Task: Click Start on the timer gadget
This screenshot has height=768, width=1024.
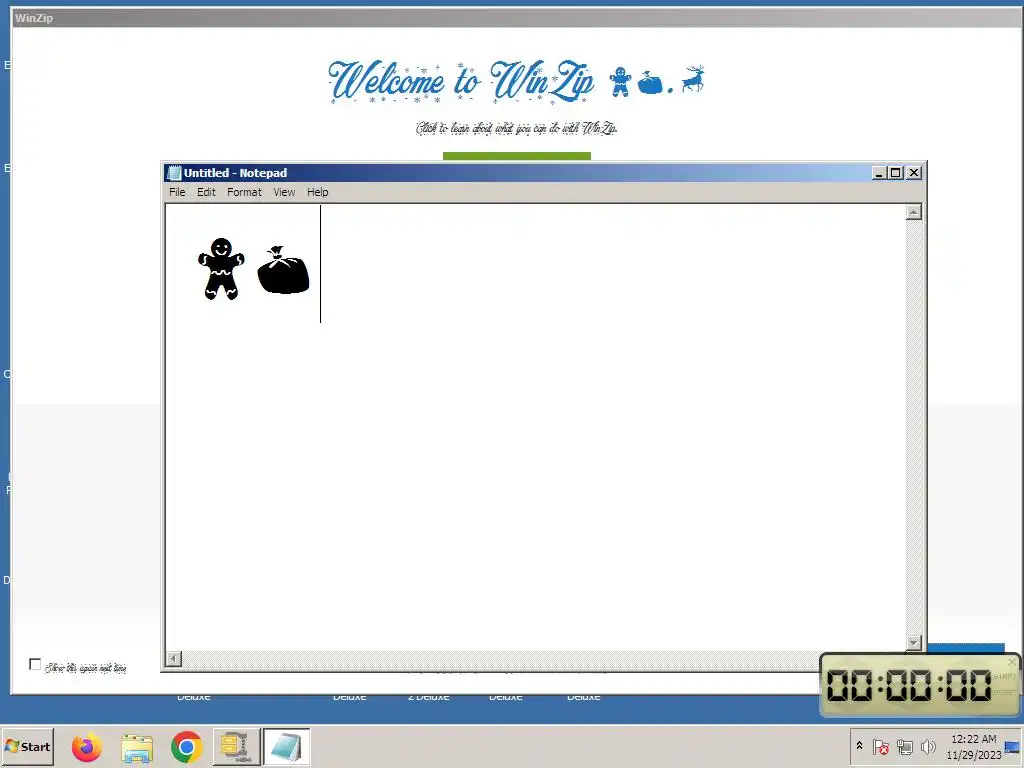Action: [x=1004, y=677]
